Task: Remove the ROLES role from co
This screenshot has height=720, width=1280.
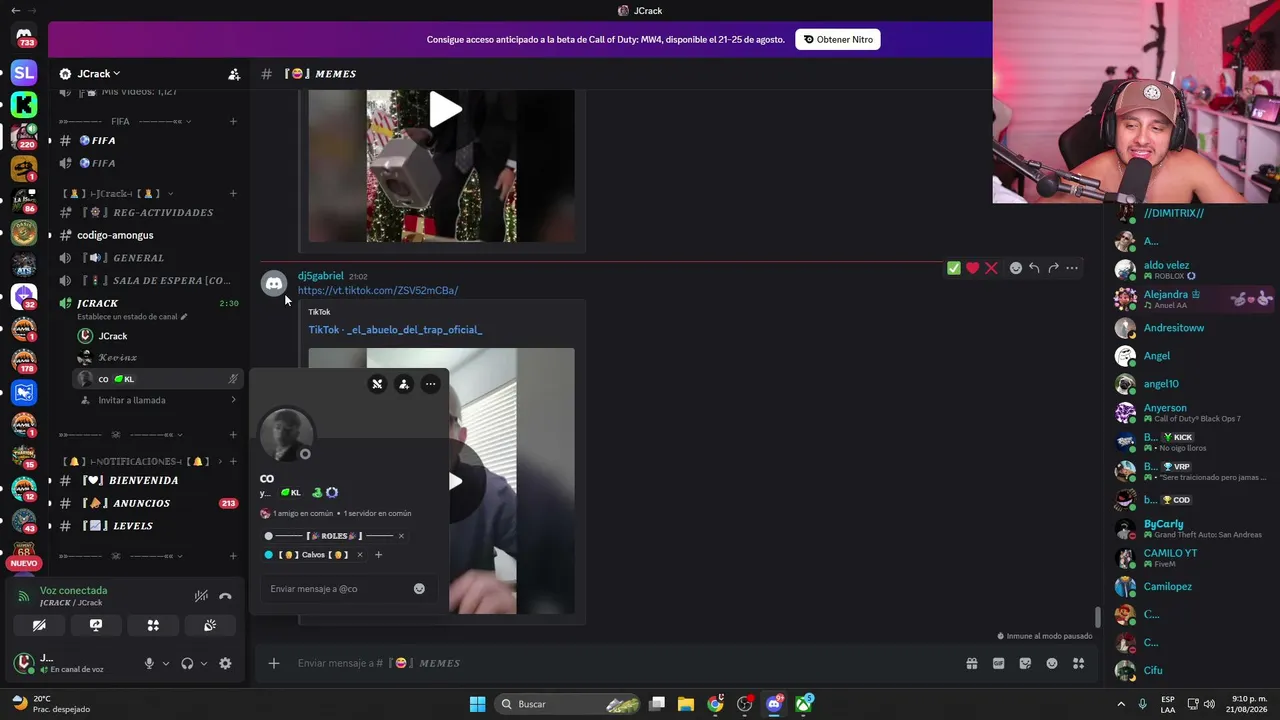Action: 401,536
